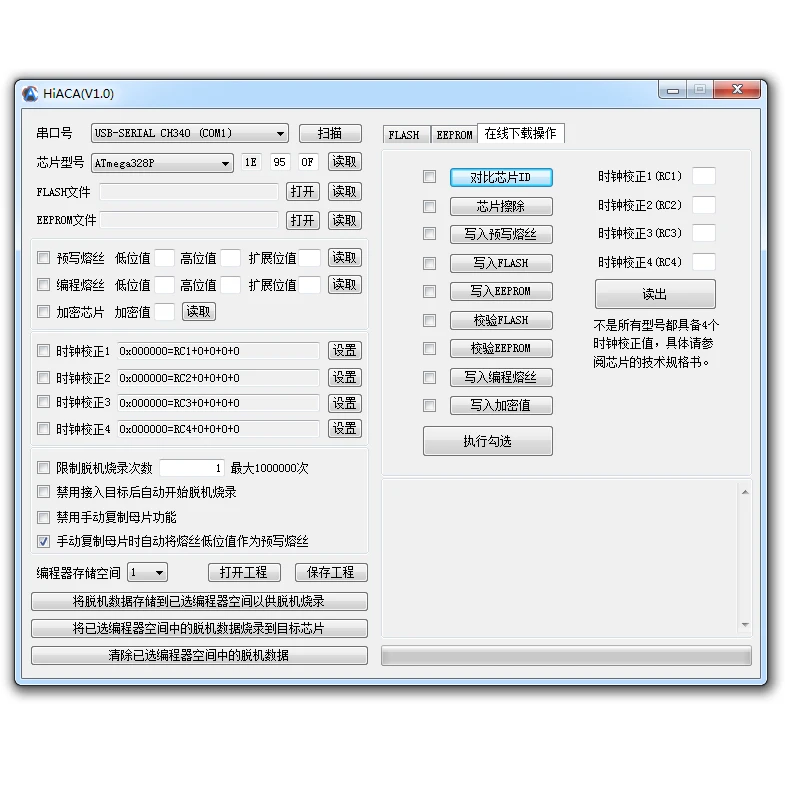Click the progress bar at bottom right

pos(566,655)
